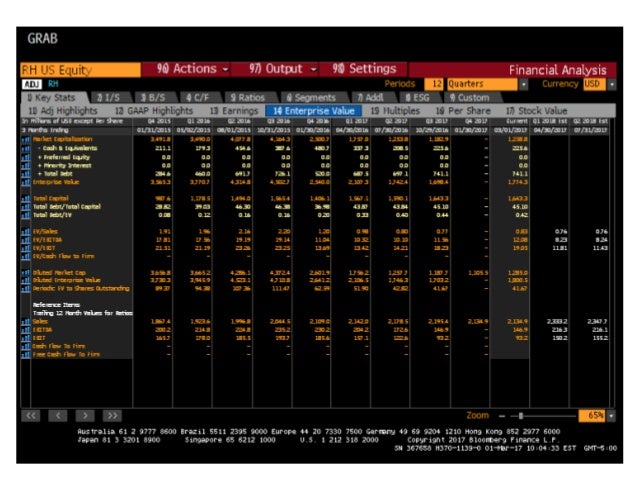Select the Free Cash Flow To Firm label
Viewport: 638px width, 479px height.
(66, 354)
